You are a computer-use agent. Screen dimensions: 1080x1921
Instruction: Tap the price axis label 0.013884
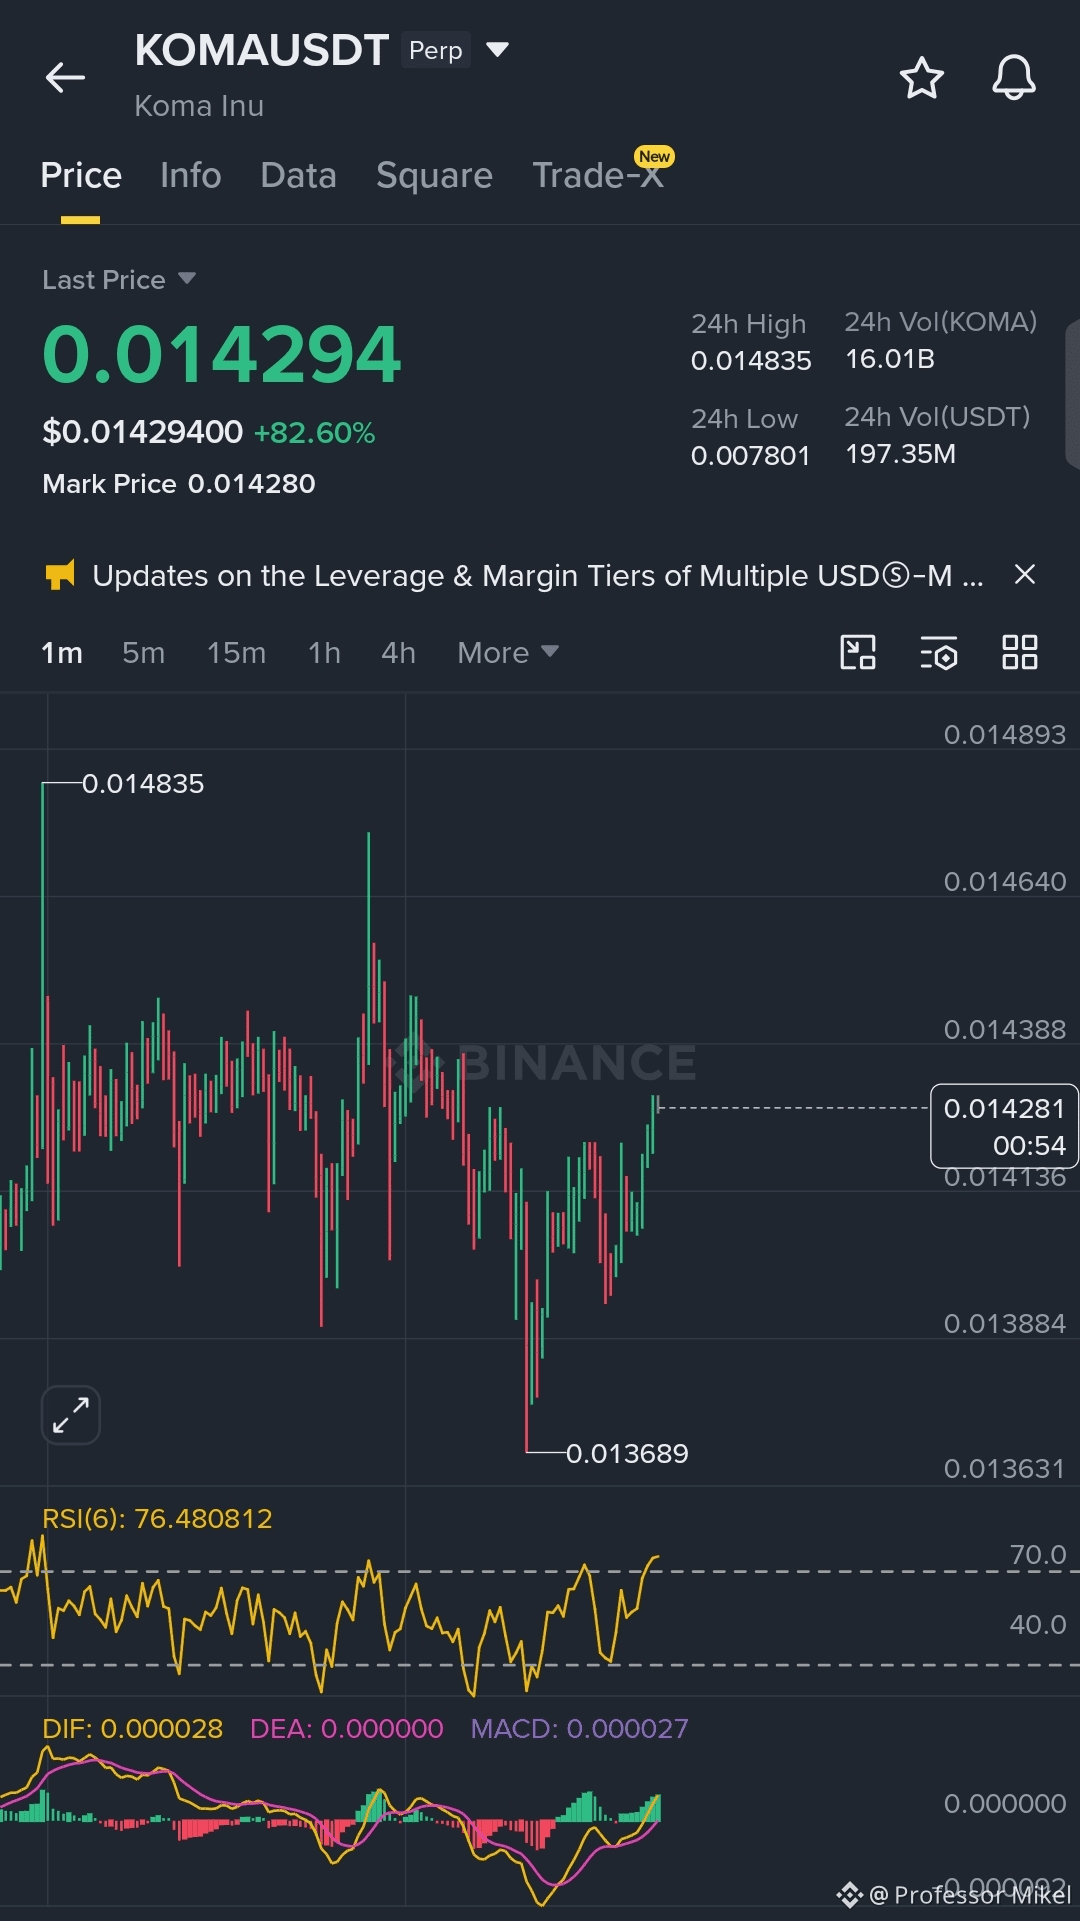(x=1005, y=1324)
